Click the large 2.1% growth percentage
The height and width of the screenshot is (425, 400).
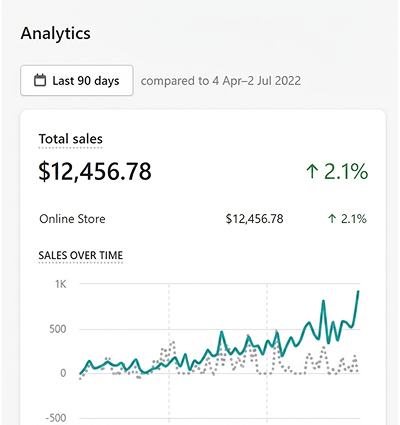pos(346,172)
